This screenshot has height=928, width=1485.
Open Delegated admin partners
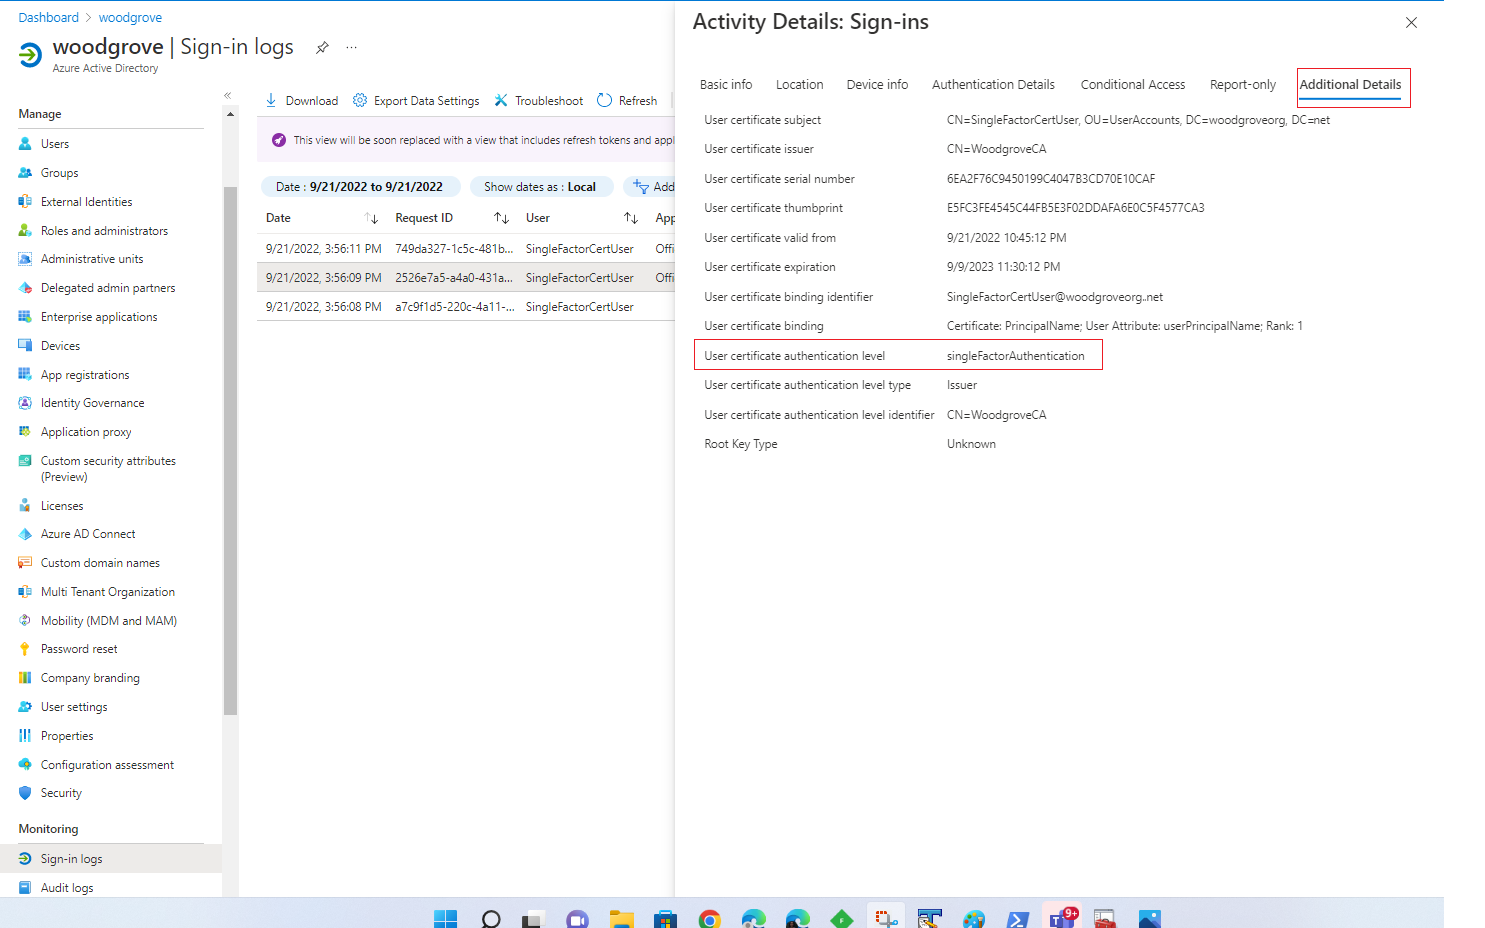tap(108, 288)
